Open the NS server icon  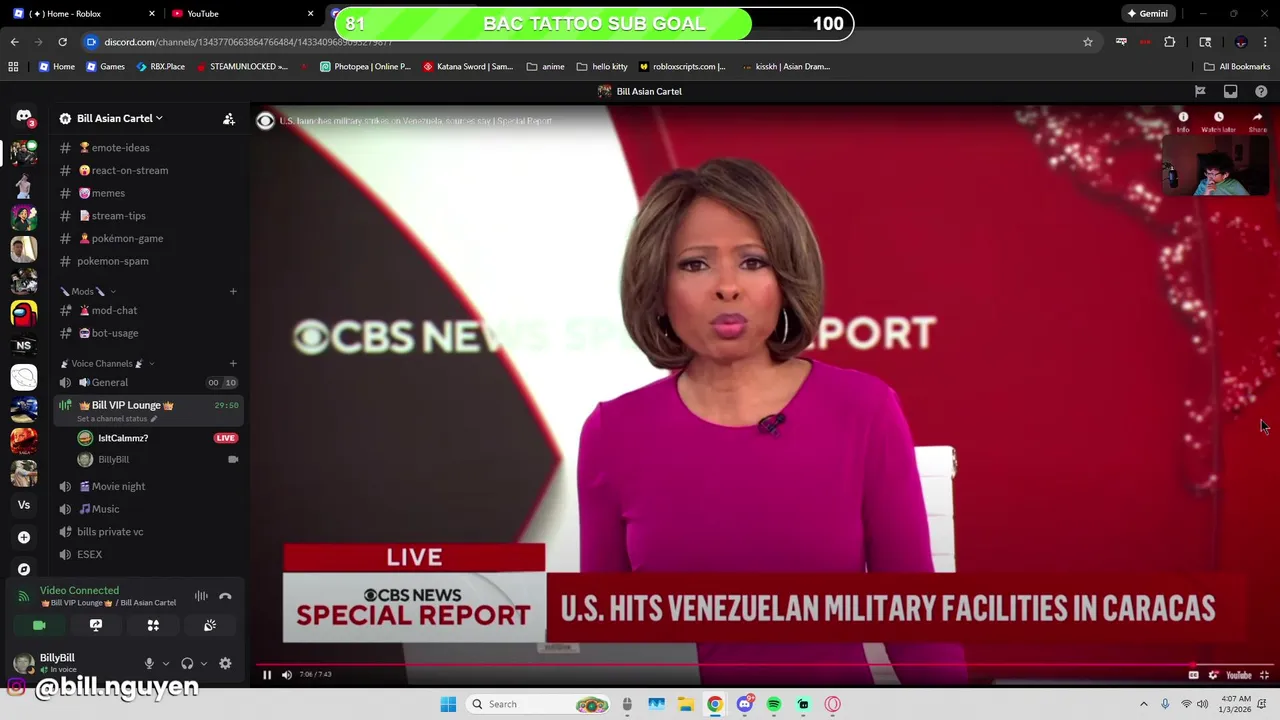24,345
